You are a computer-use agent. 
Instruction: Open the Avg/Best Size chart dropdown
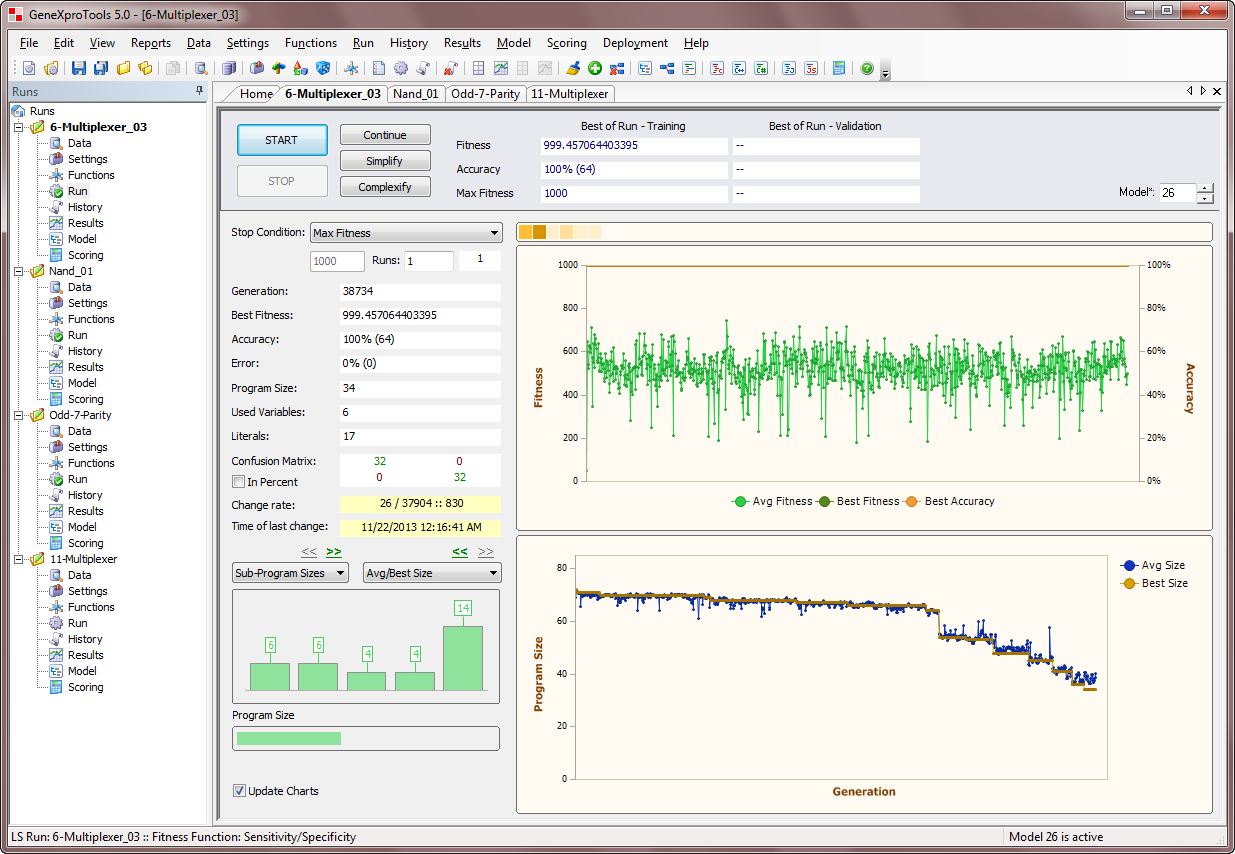tap(432, 573)
